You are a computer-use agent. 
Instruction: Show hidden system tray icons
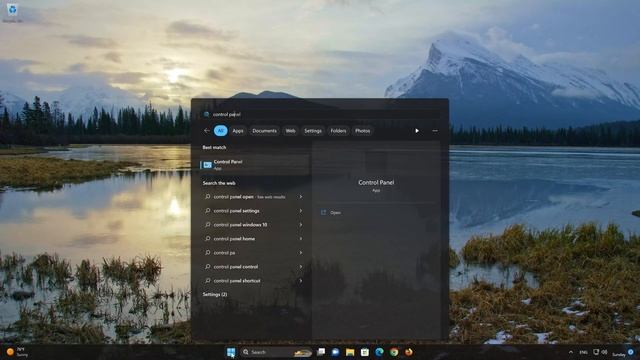pyautogui.click(x=571, y=352)
